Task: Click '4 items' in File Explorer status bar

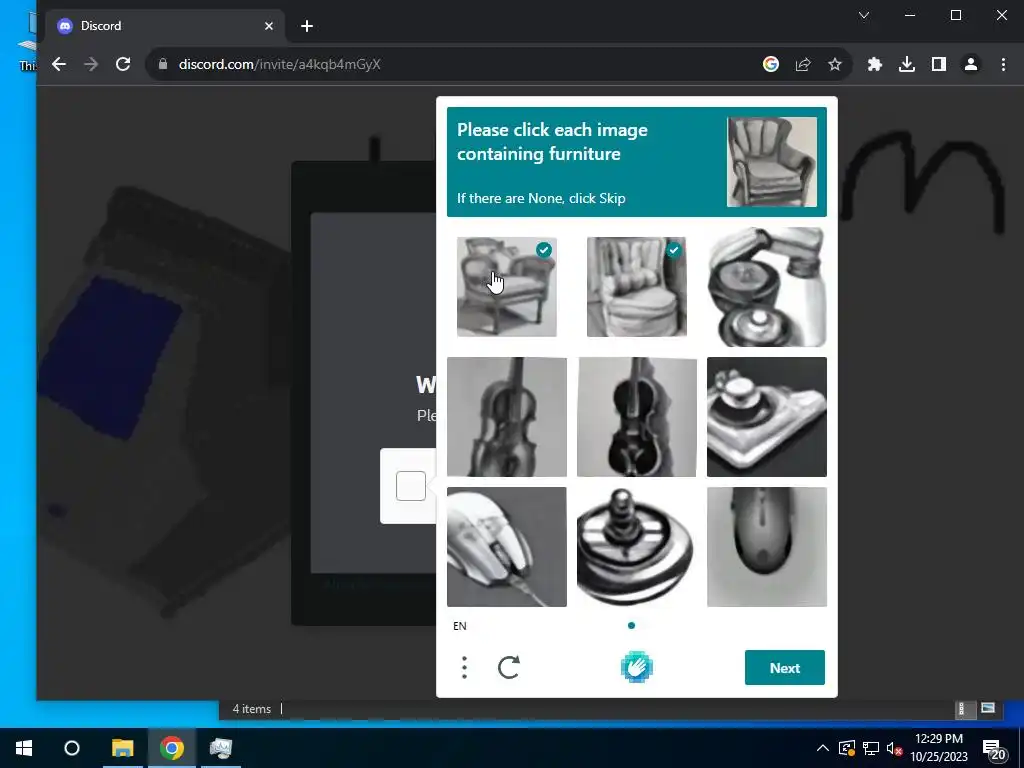Action: pyautogui.click(x=251, y=709)
